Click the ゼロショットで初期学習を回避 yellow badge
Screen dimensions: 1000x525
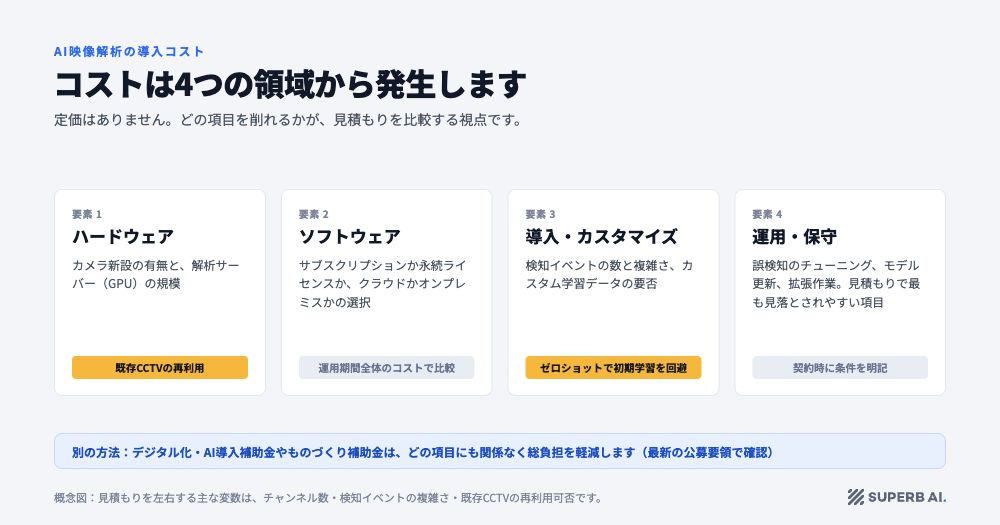click(613, 367)
